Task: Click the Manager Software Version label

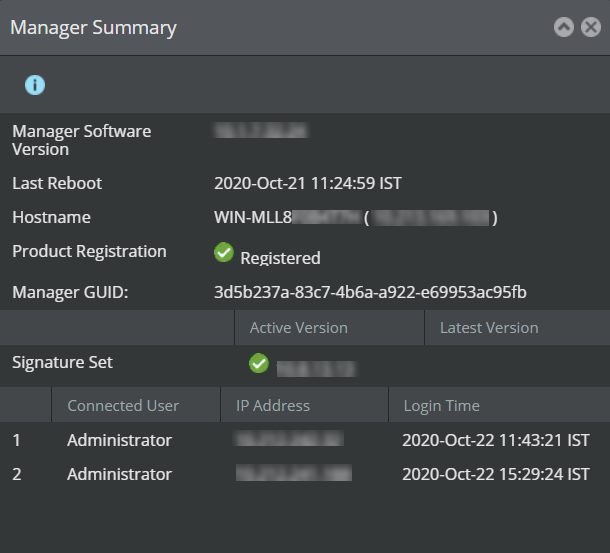Action: [82, 140]
